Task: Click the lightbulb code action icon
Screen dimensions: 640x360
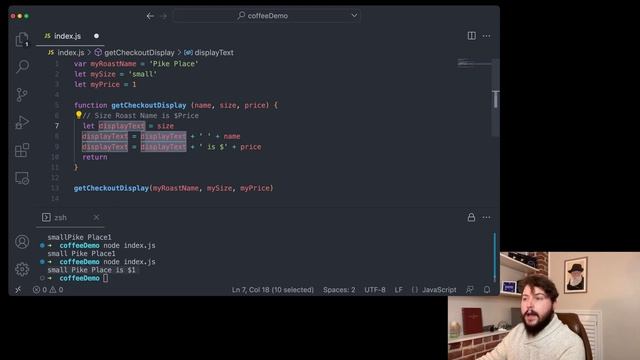Action: click(78, 115)
